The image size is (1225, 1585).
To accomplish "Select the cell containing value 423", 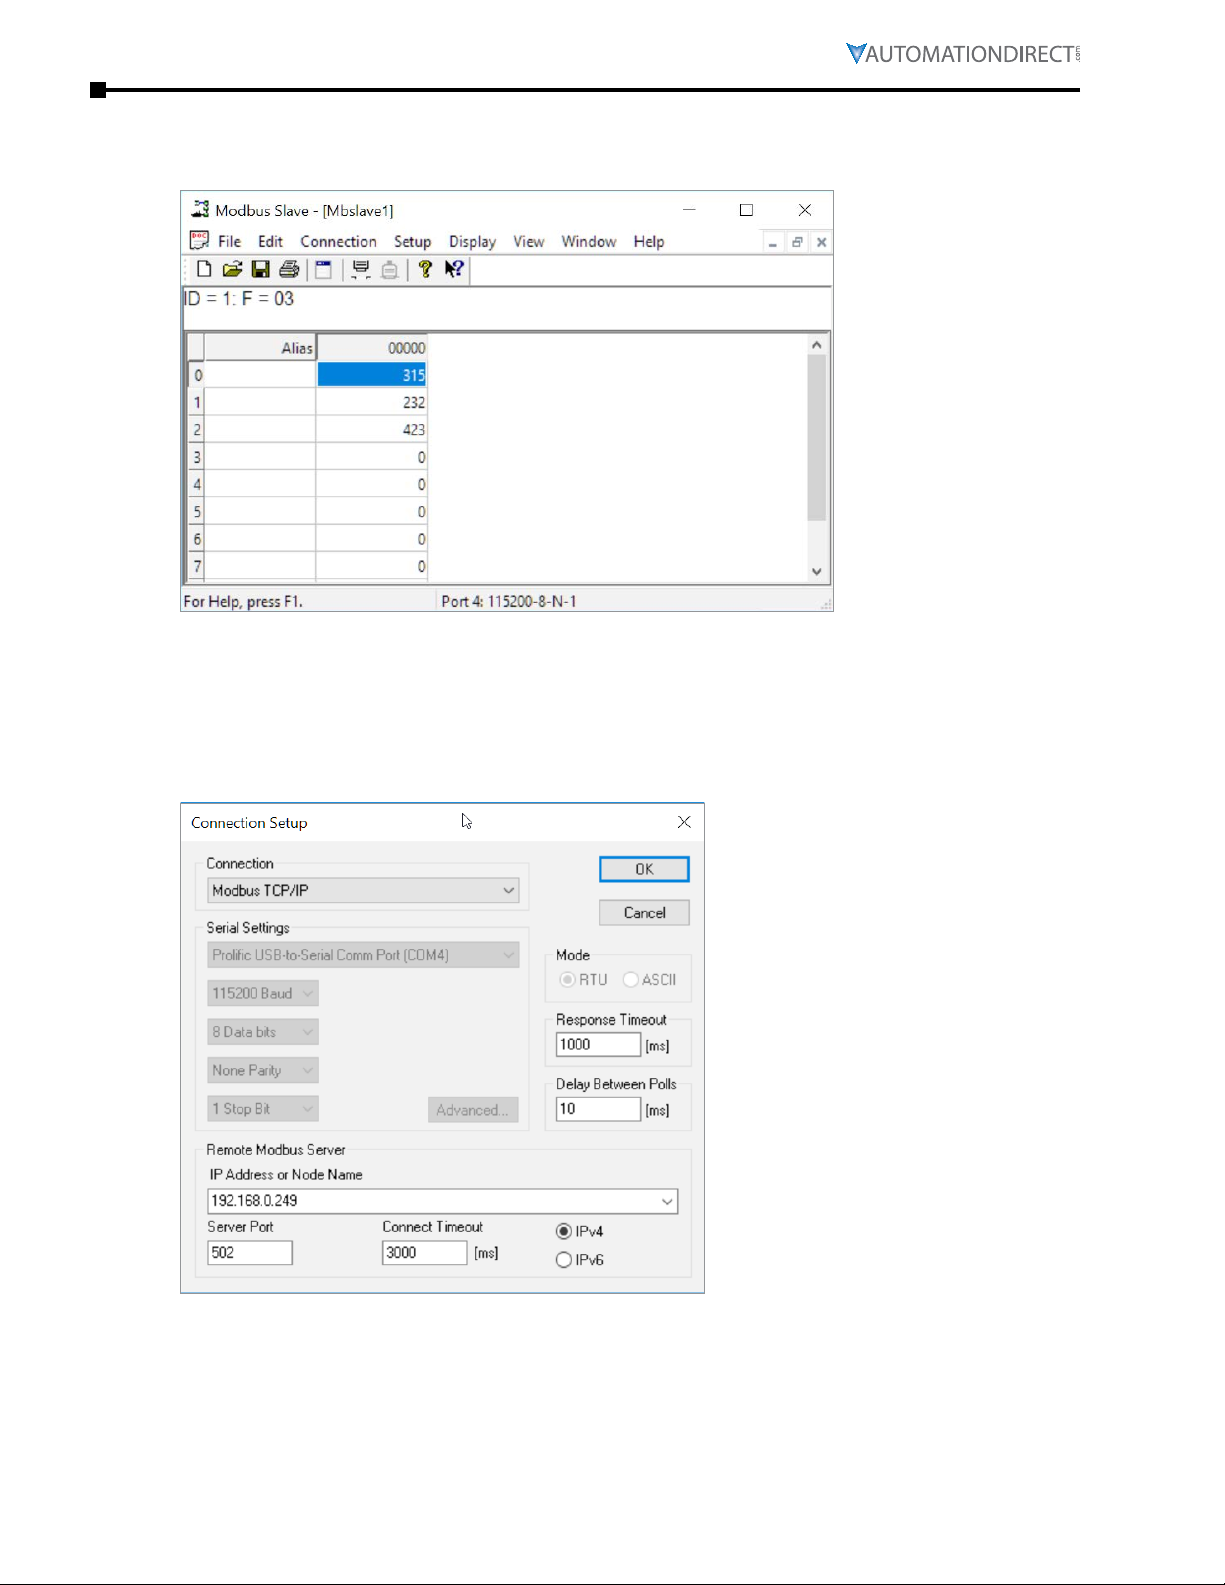I will tap(372, 430).
